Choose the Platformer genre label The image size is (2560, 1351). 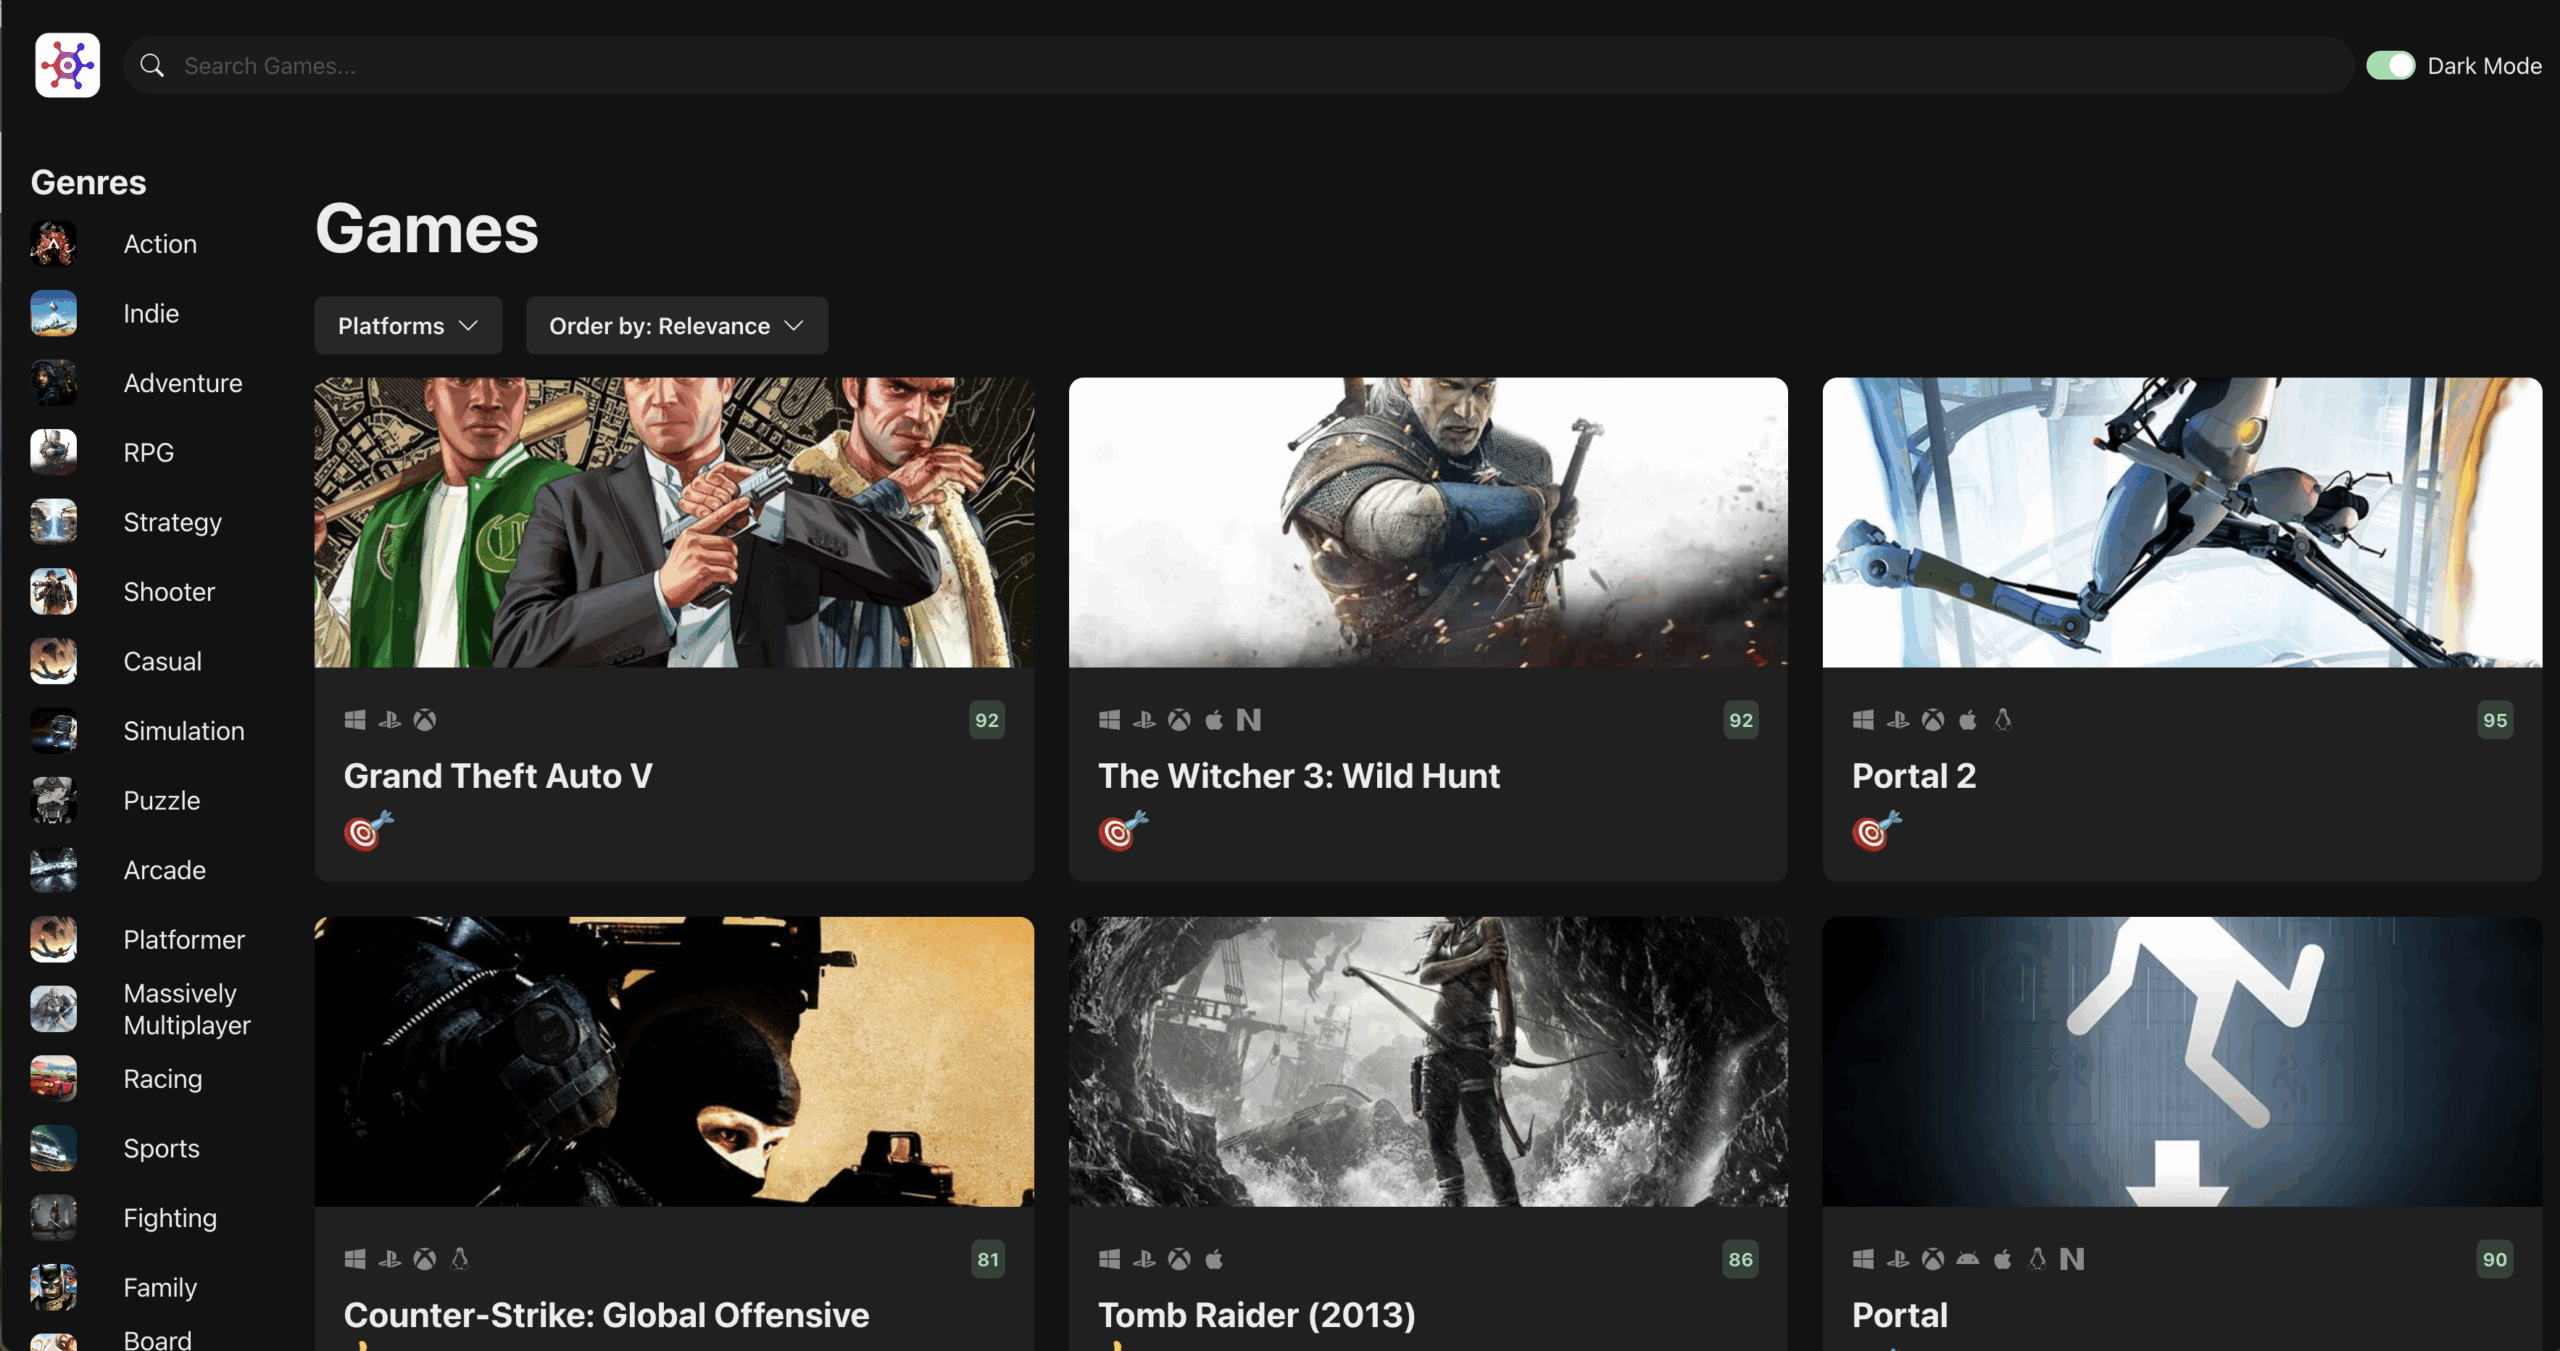[x=184, y=940]
